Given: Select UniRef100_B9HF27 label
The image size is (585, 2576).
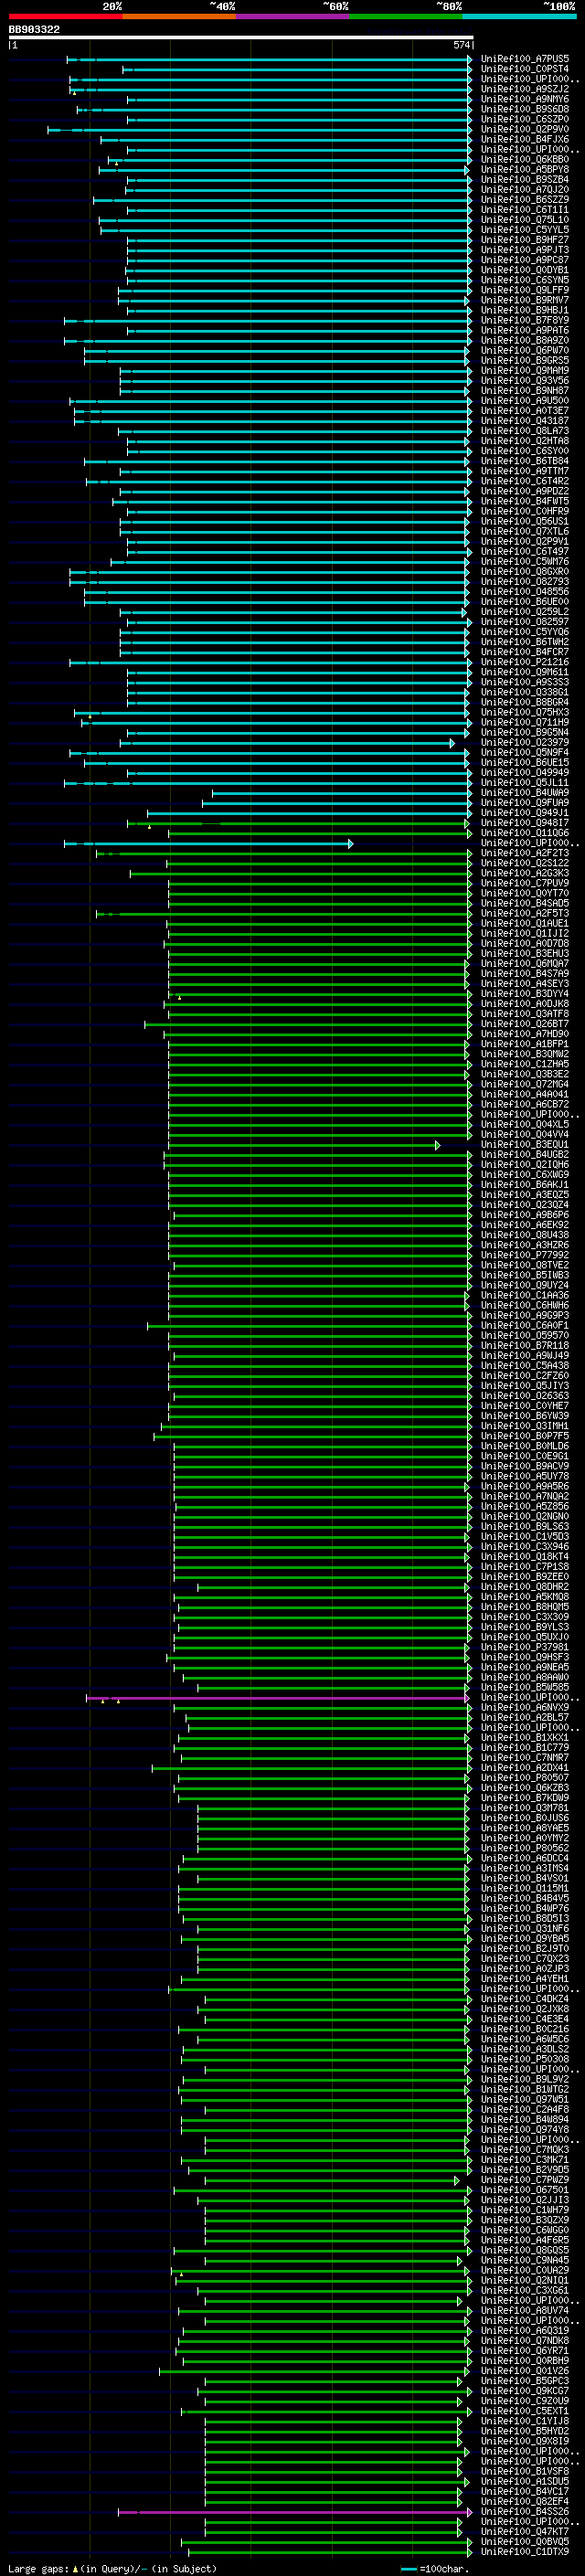Looking at the screenshot, I should (525, 240).
